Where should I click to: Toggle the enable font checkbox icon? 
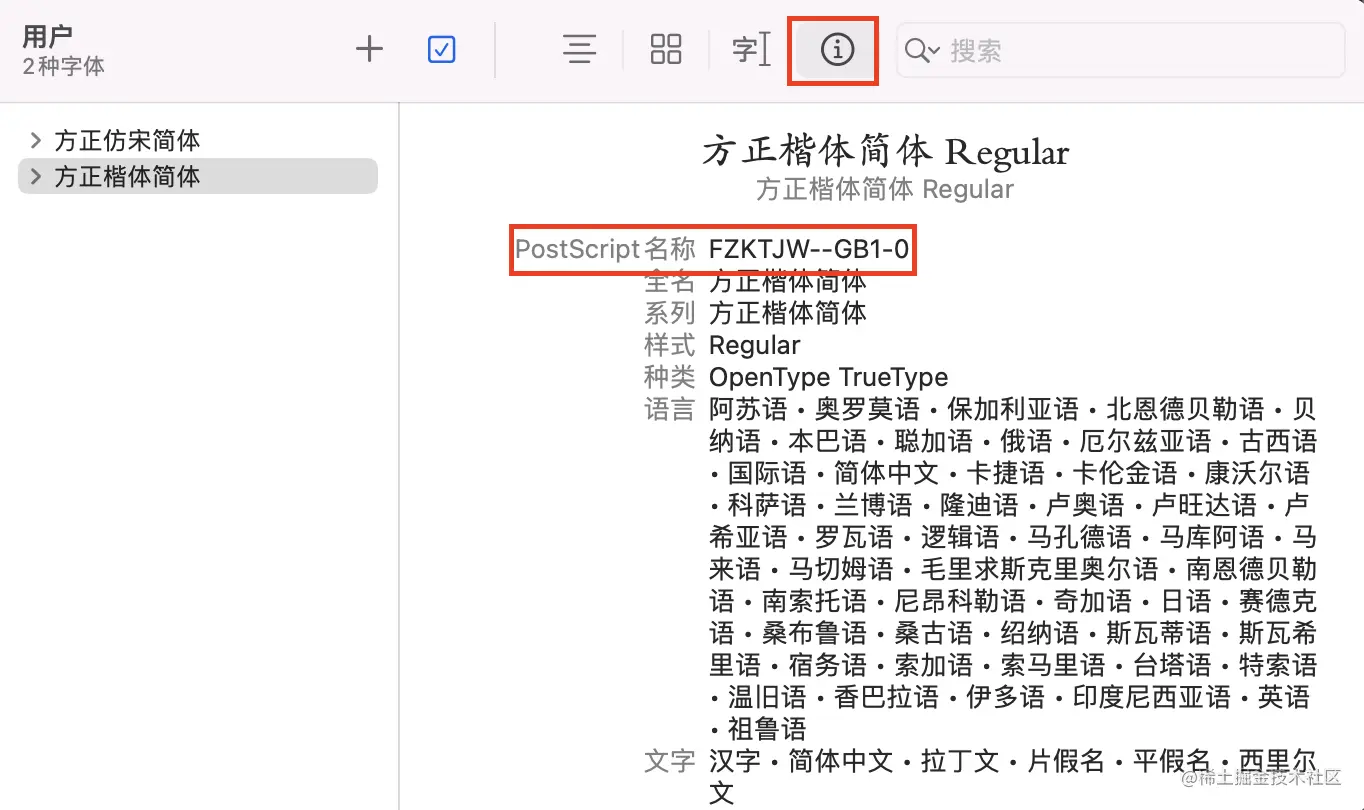(441, 49)
